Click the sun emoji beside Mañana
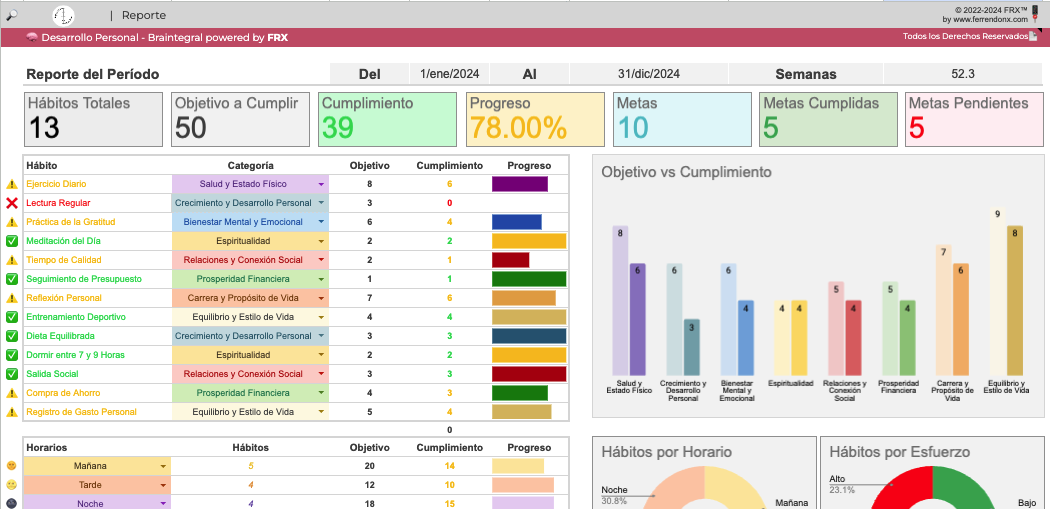The height and width of the screenshot is (509, 1050). coord(11,465)
